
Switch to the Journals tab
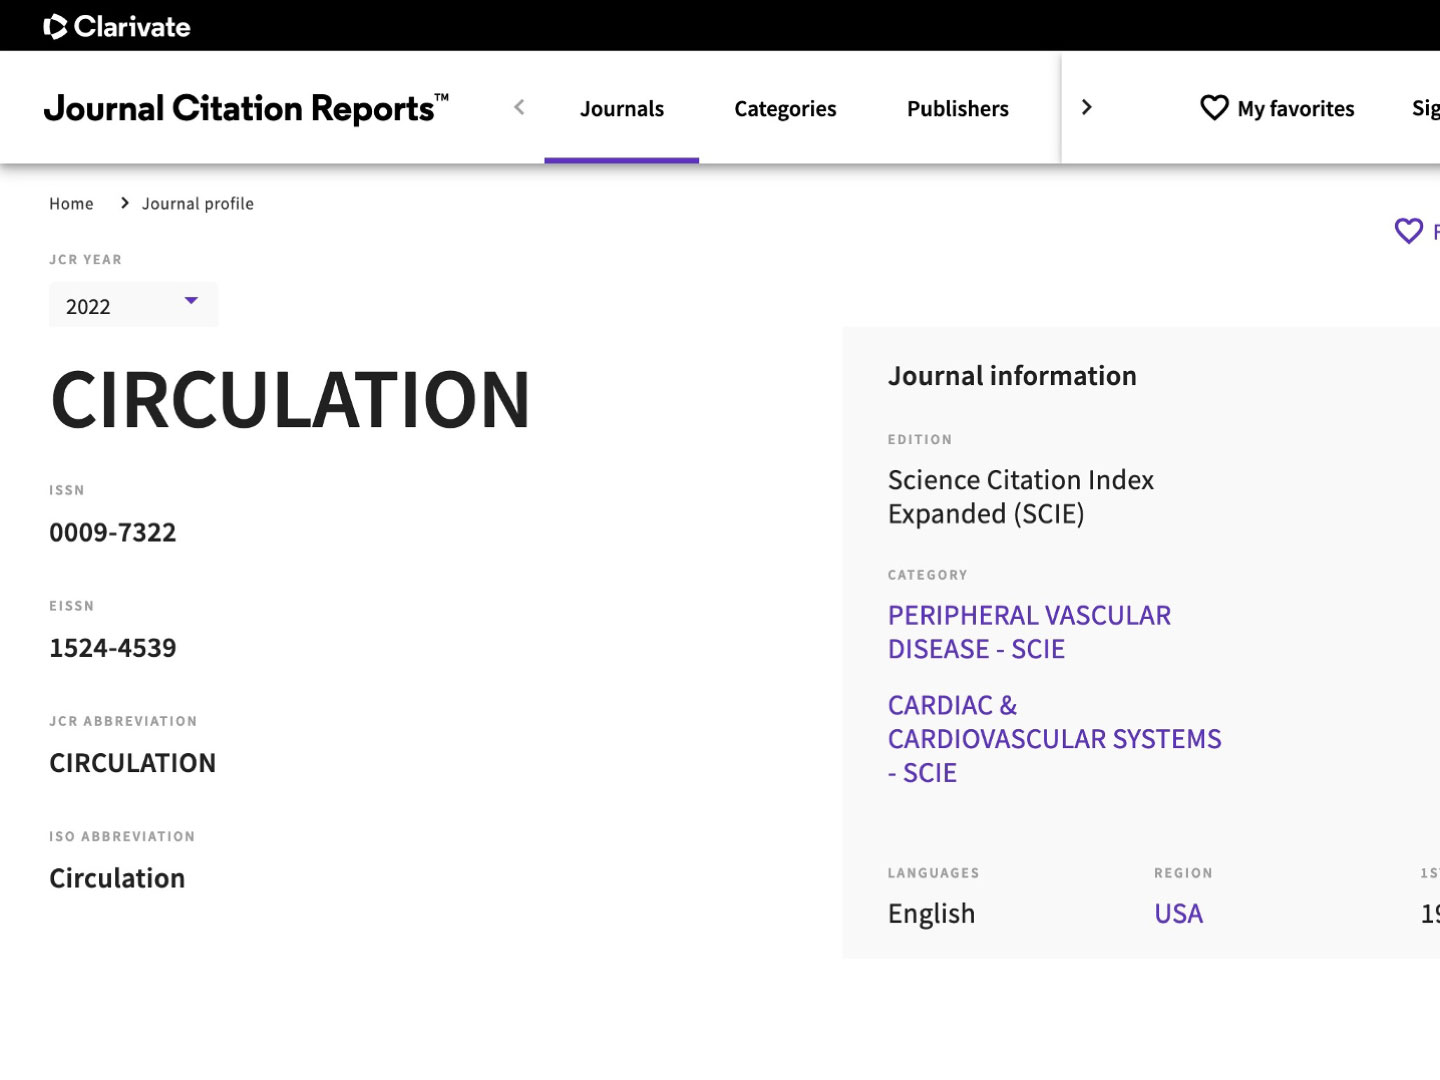(622, 108)
